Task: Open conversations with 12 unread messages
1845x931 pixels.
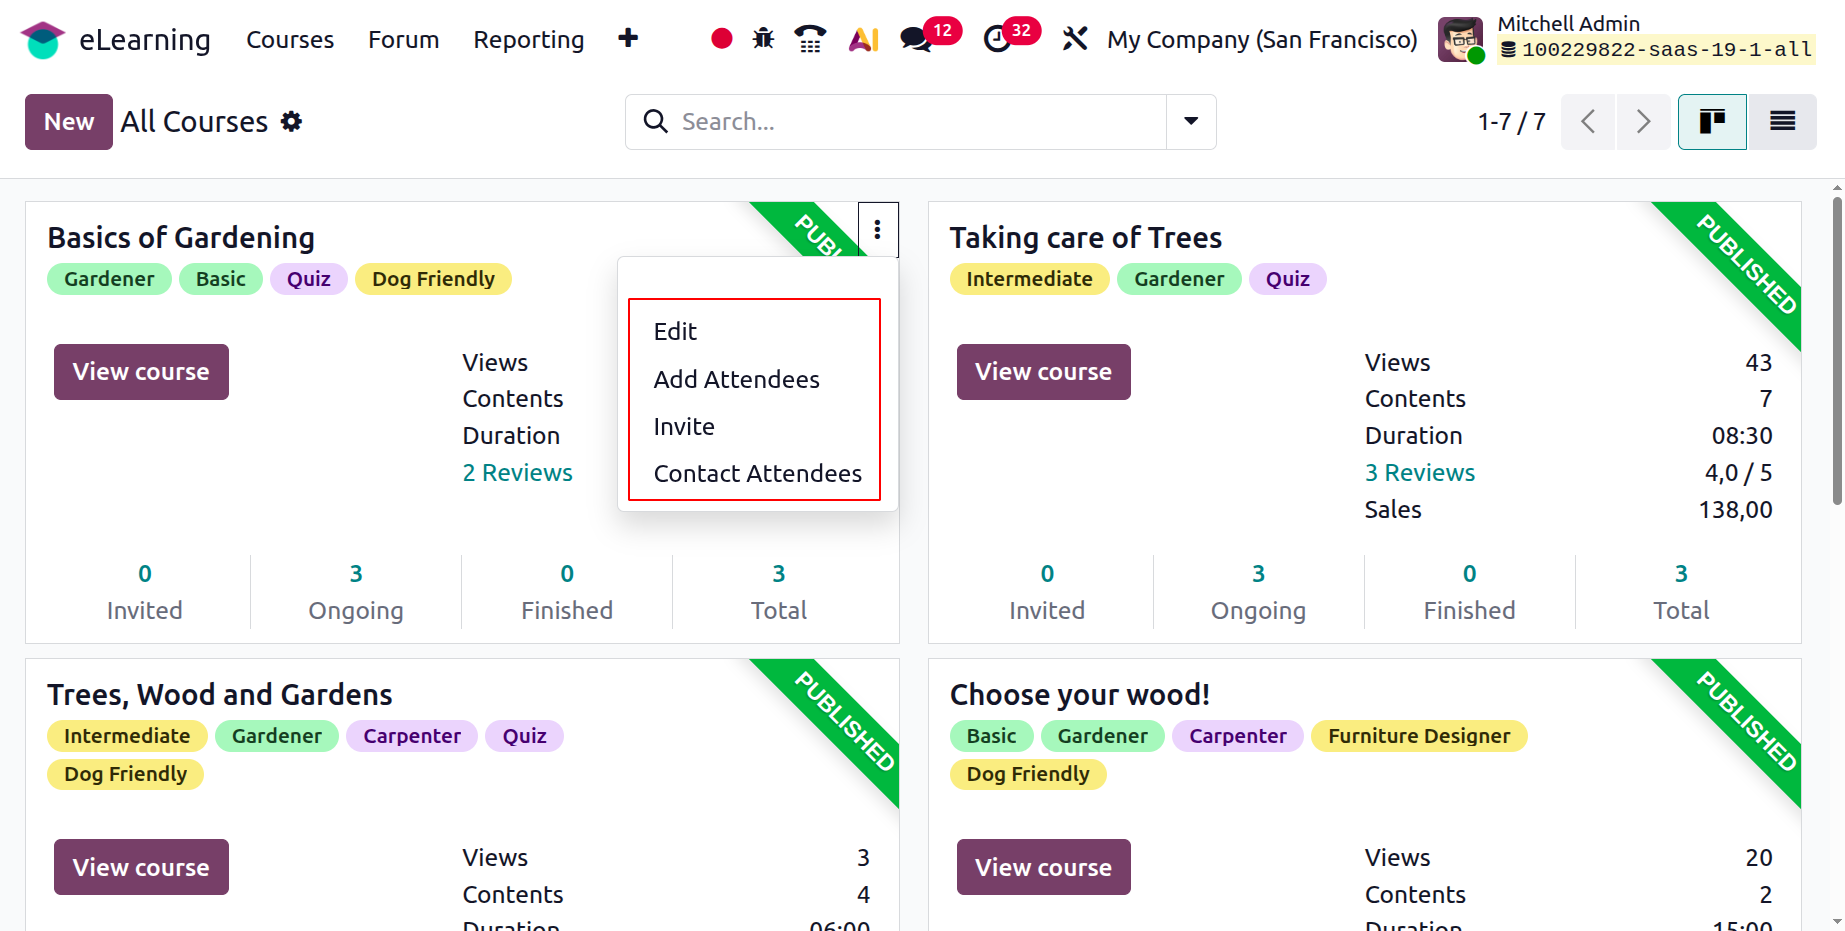Action: pos(916,39)
